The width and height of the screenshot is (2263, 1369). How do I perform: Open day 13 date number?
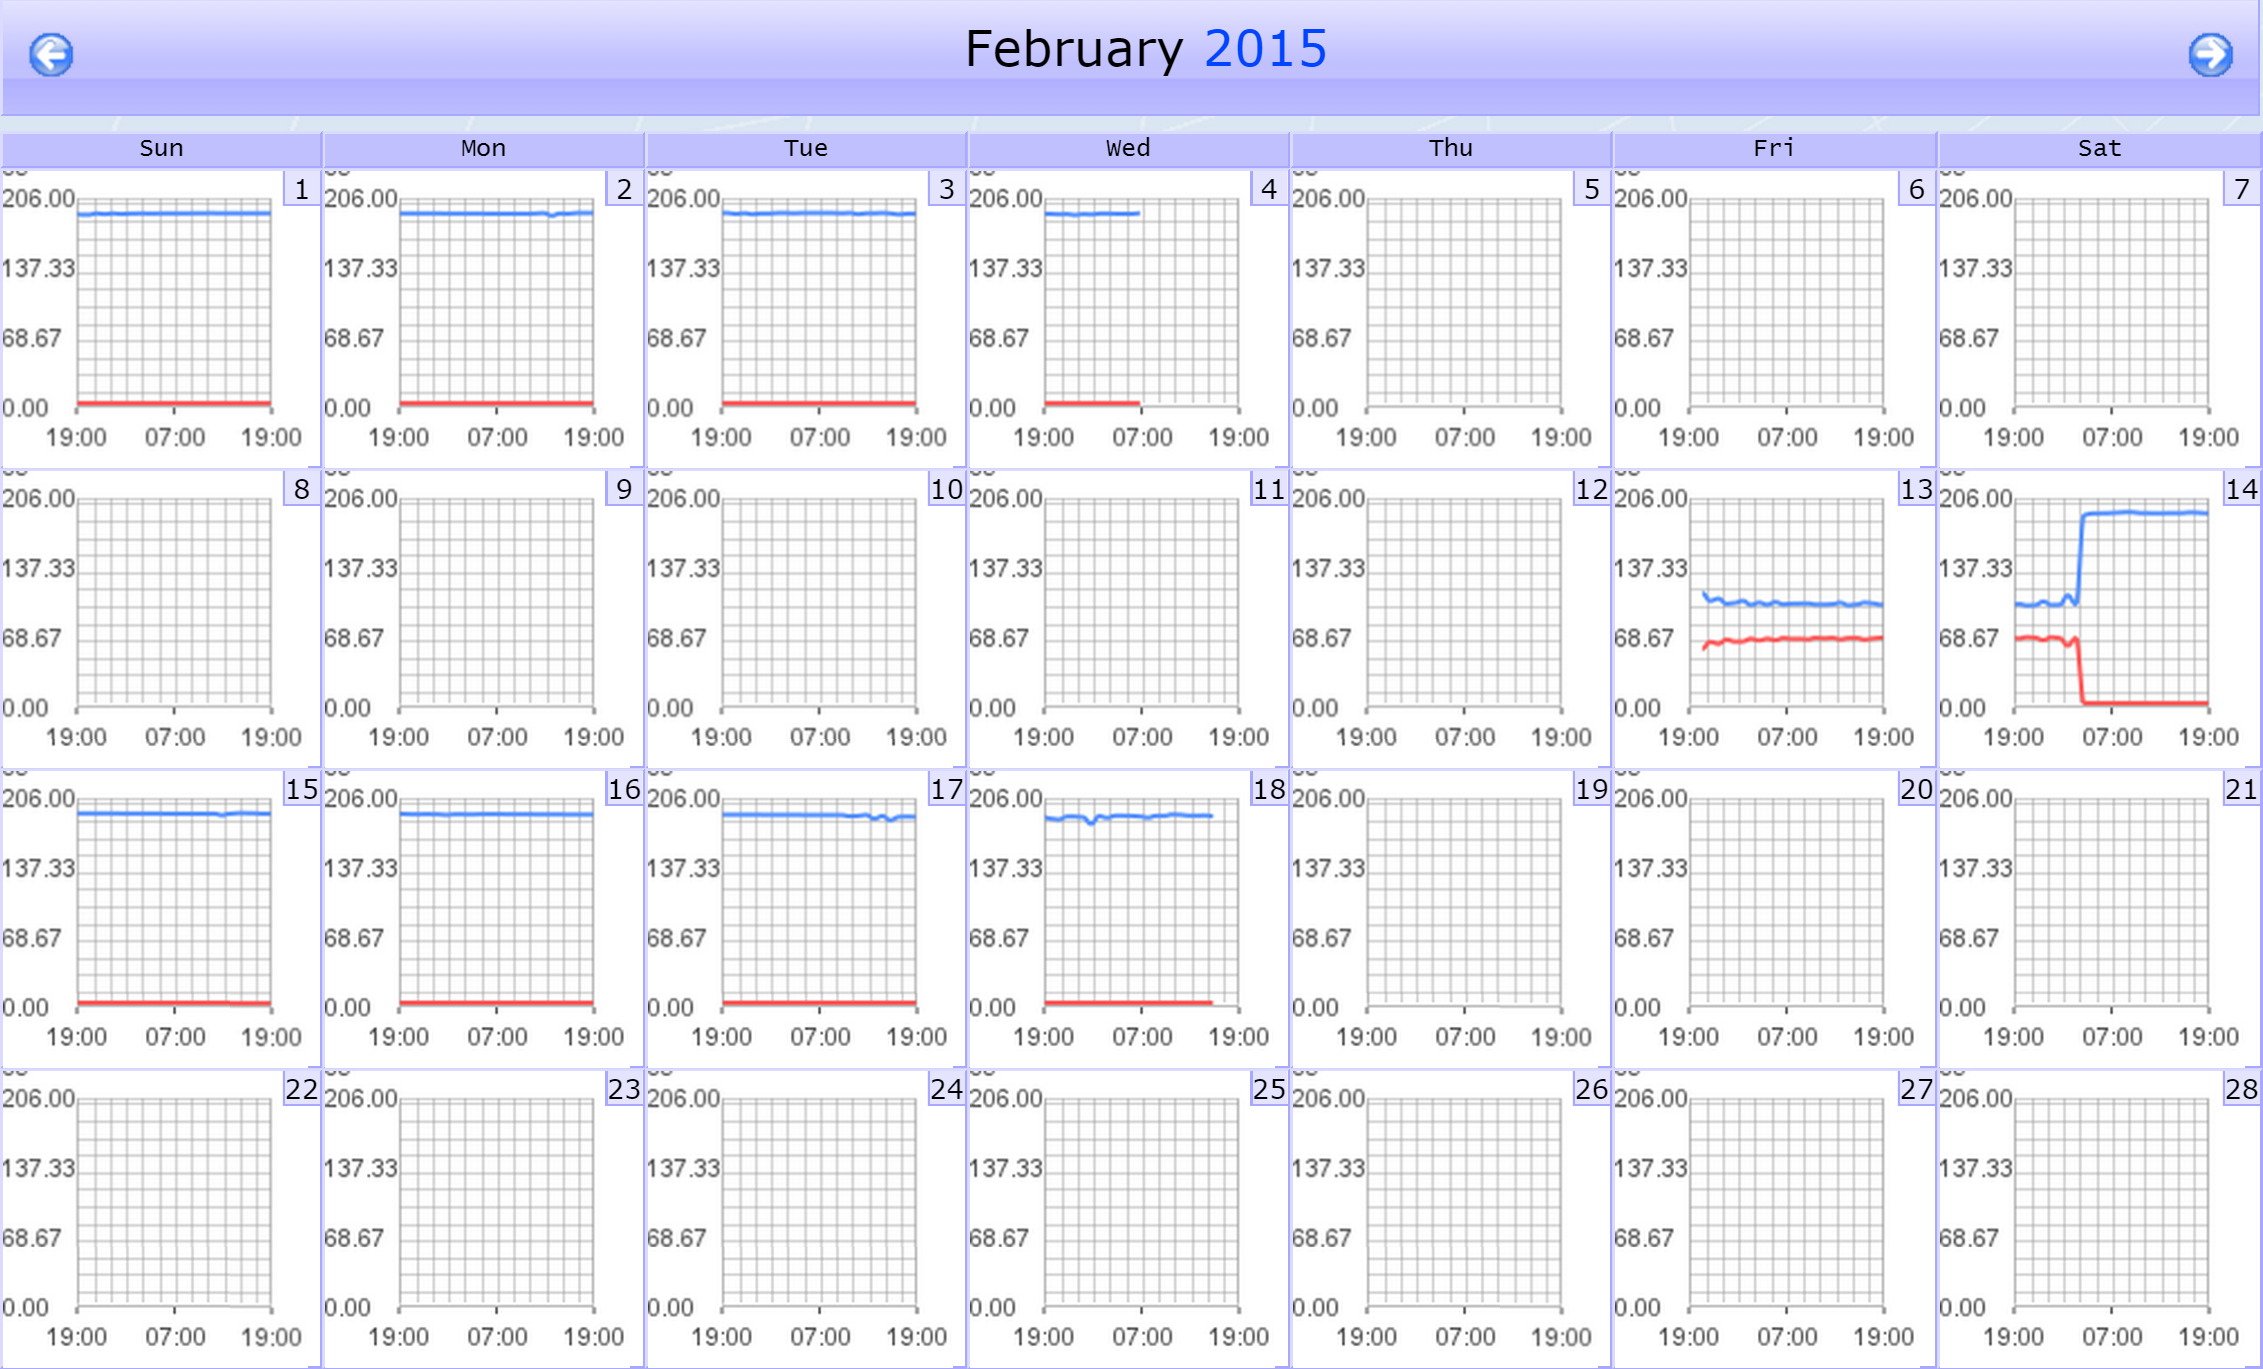click(x=1916, y=489)
